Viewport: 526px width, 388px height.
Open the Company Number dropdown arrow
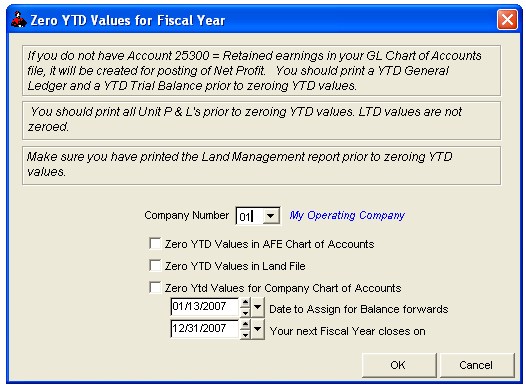pyautogui.click(x=270, y=216)
